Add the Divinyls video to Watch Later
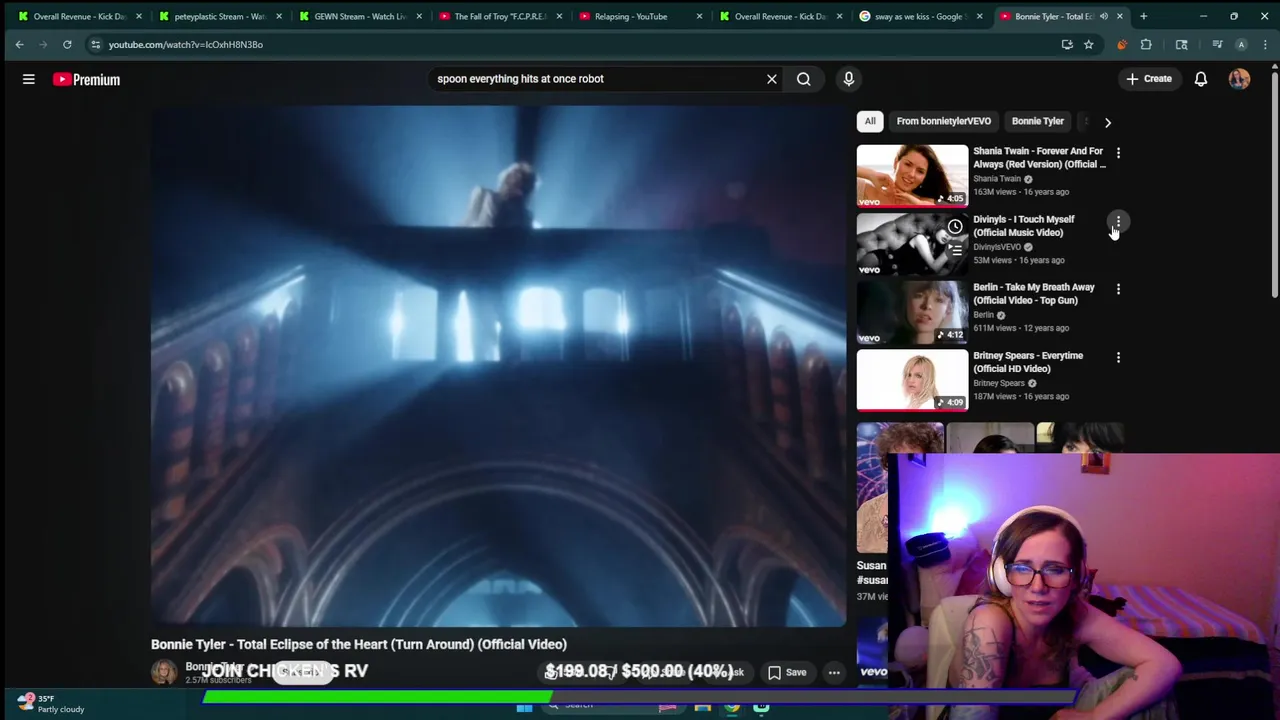Image resolution: width=1280 pixels, height=720 pixels. click(x=955, y=227)
